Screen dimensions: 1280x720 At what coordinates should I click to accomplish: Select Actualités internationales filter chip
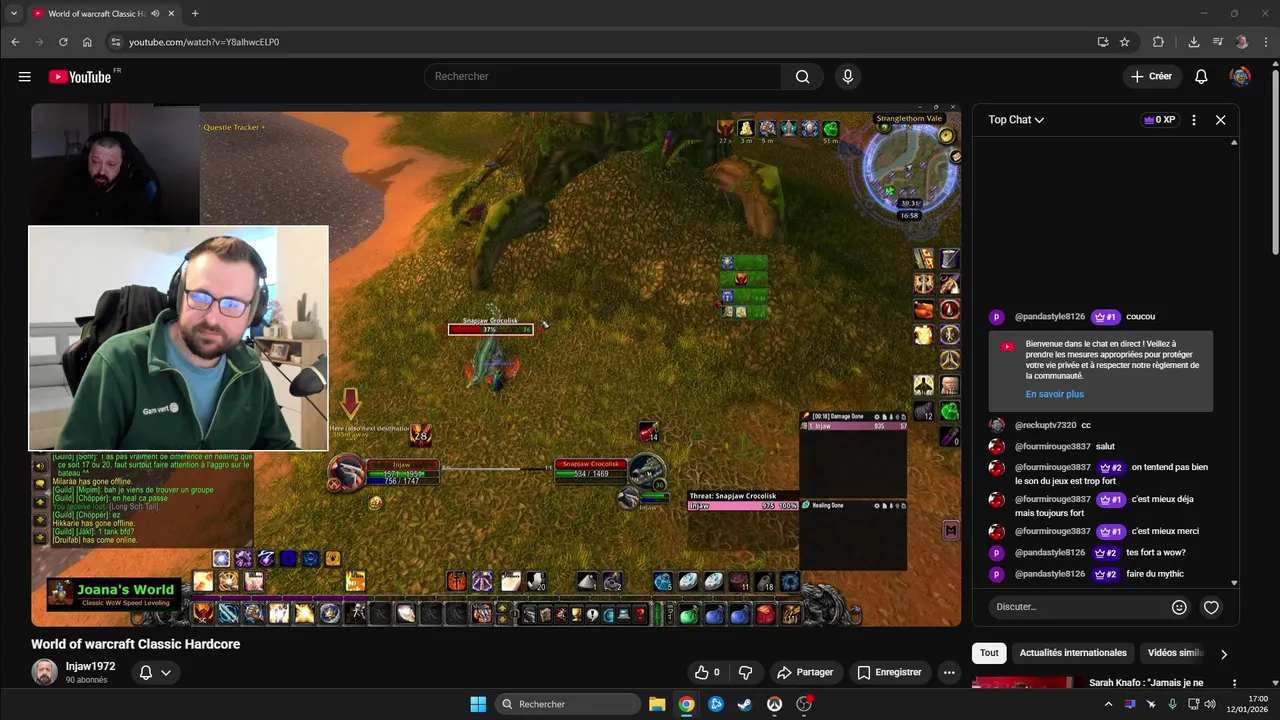click(x=1073, y=653)
